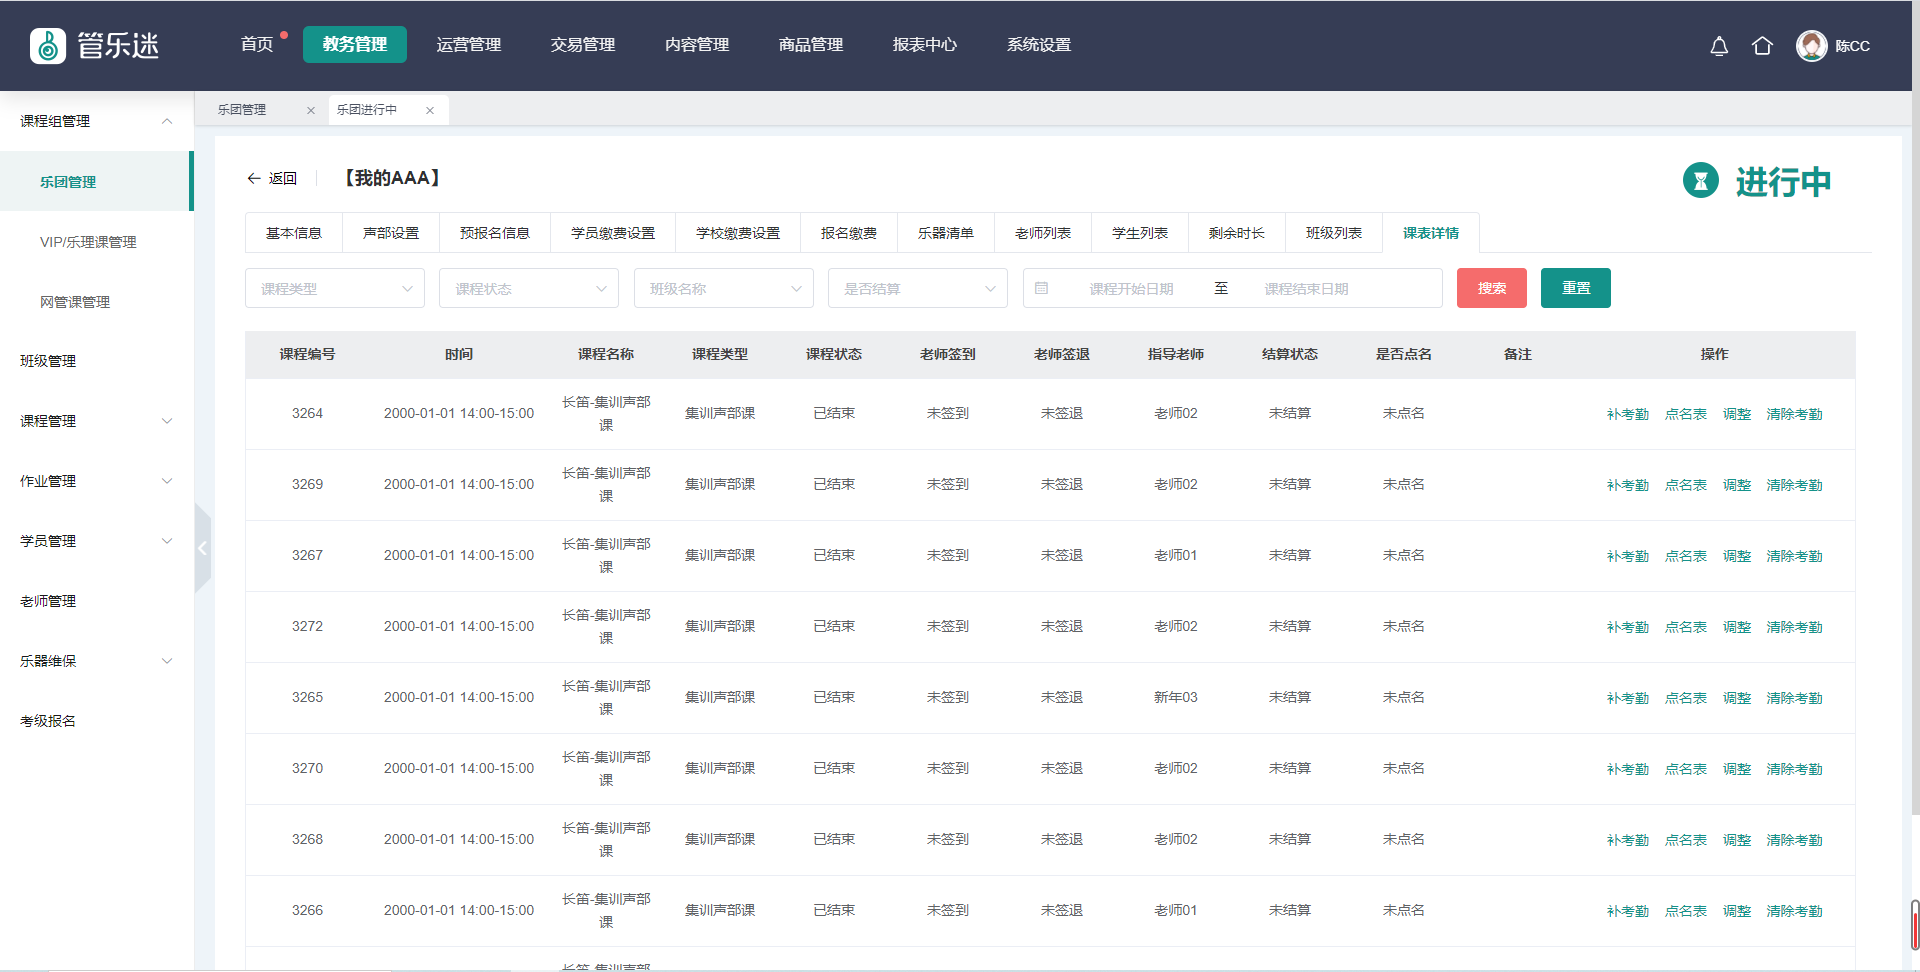Click the green 重置 button
Screen dimensions: 1920x972
point(1575,288)
